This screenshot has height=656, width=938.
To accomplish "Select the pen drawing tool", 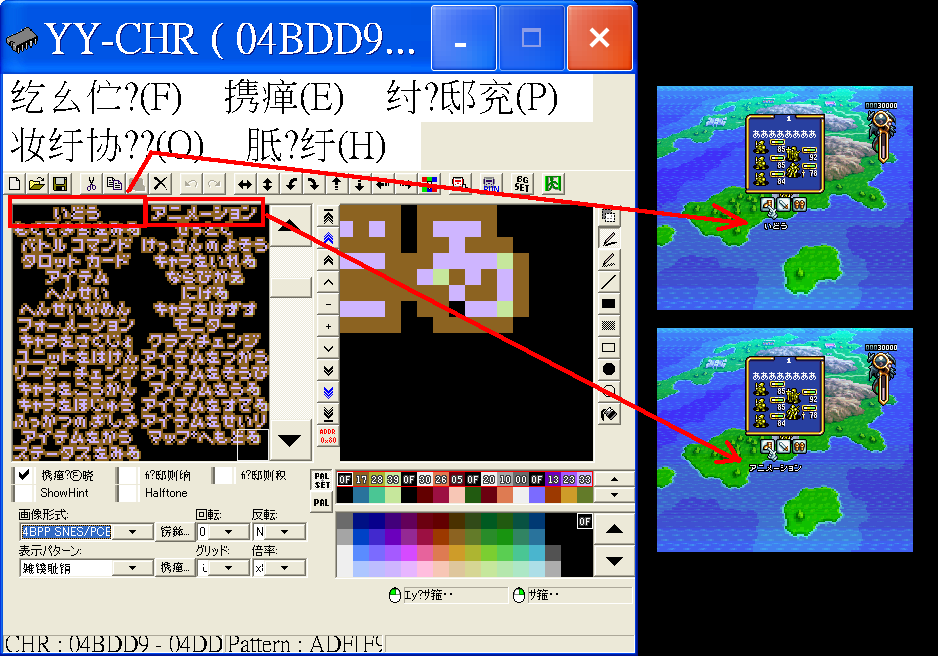I will click(x=608, y=239).
